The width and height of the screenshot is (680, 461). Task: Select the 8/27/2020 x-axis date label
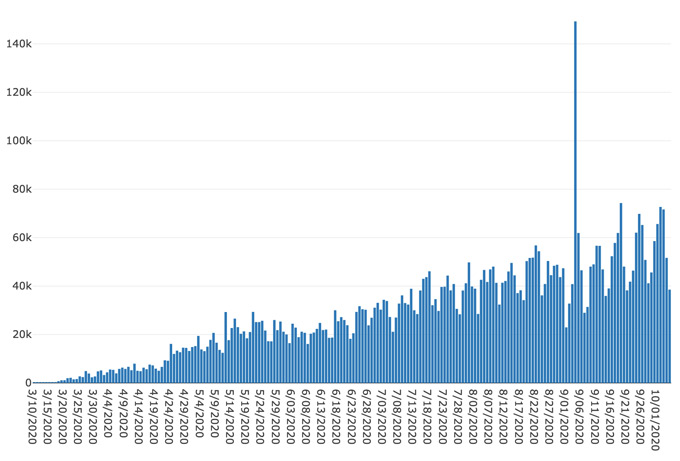(548, 416)
